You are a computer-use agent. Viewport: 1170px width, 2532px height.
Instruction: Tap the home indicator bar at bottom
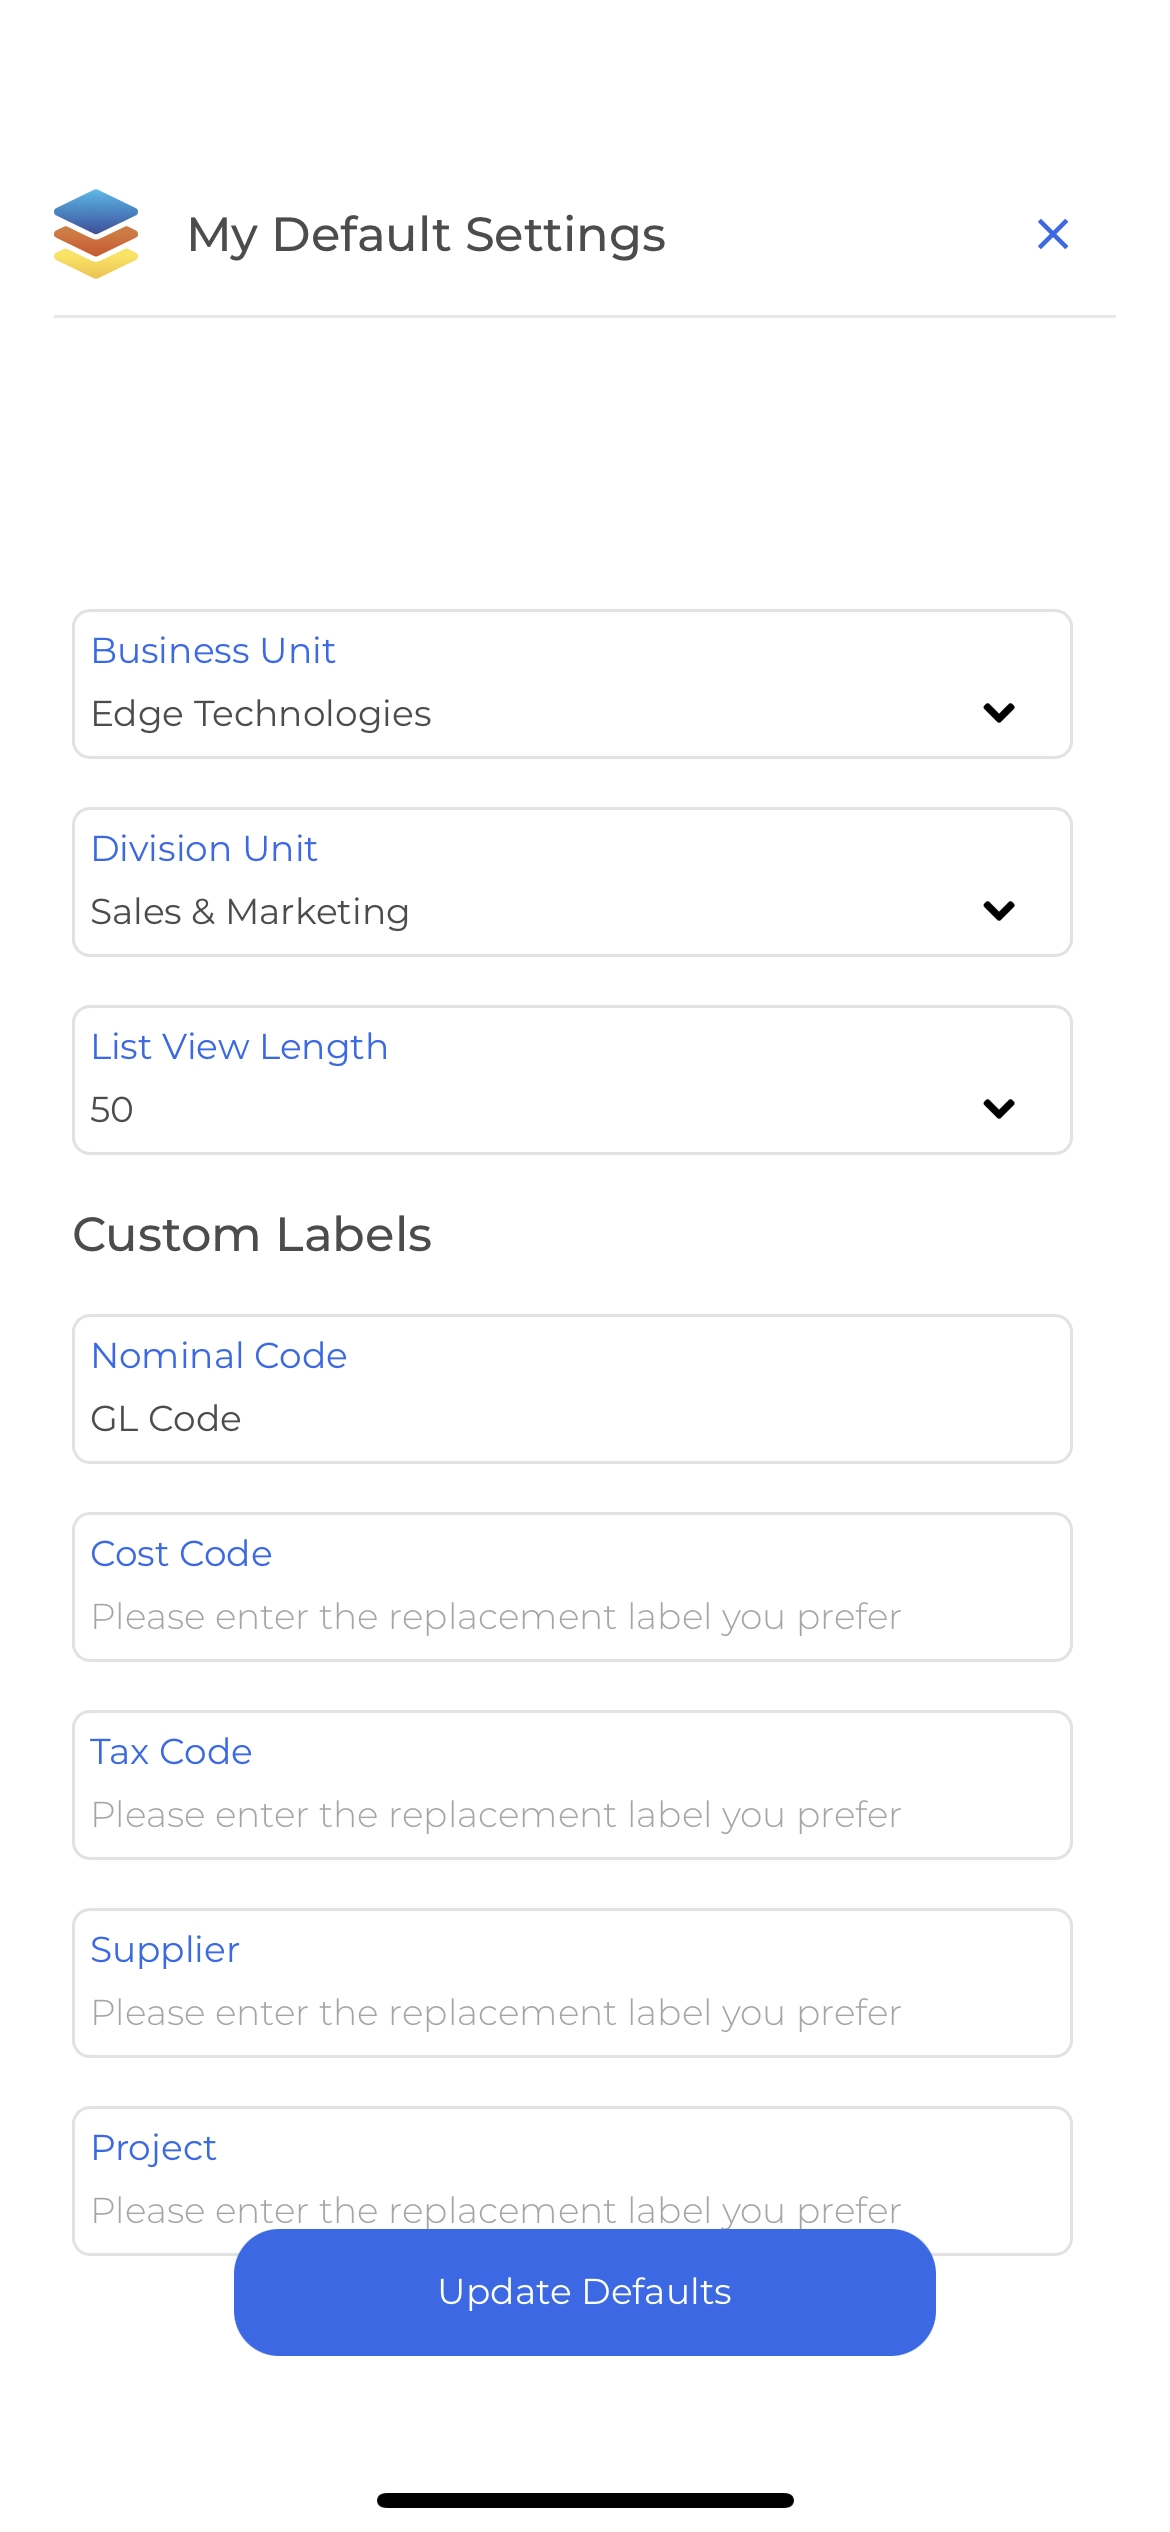[585, 2500]
